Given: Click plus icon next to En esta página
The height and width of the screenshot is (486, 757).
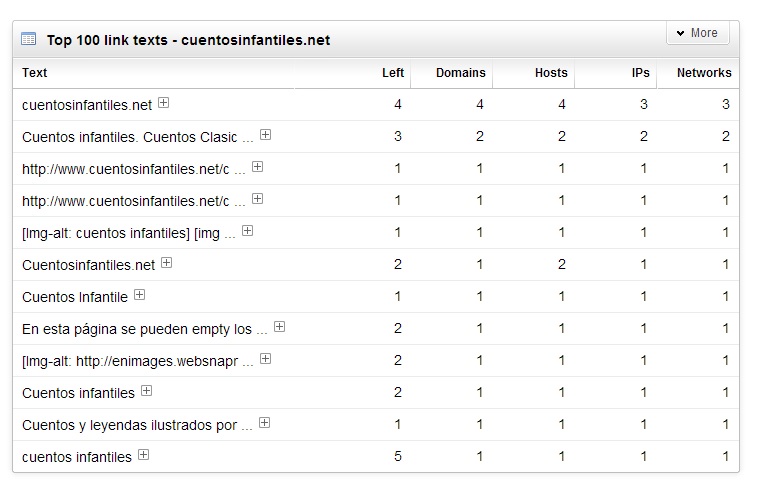Looking at the screenshot, I should 280,327.
